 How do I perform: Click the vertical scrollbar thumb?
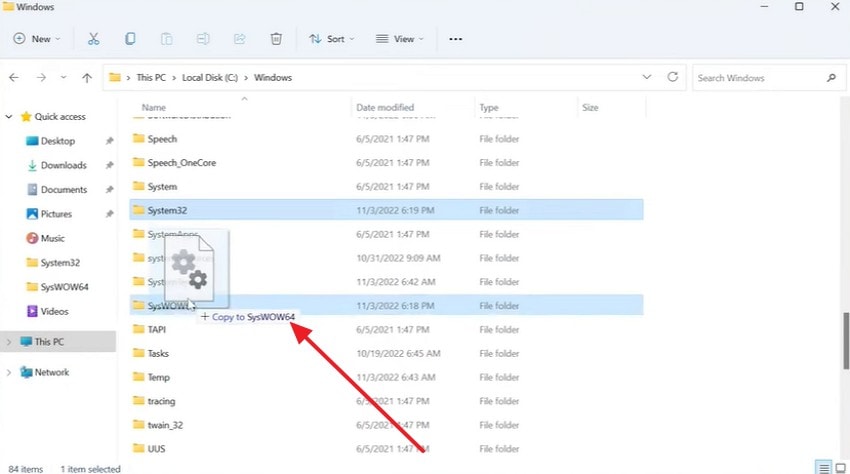(x=846, y=341)
